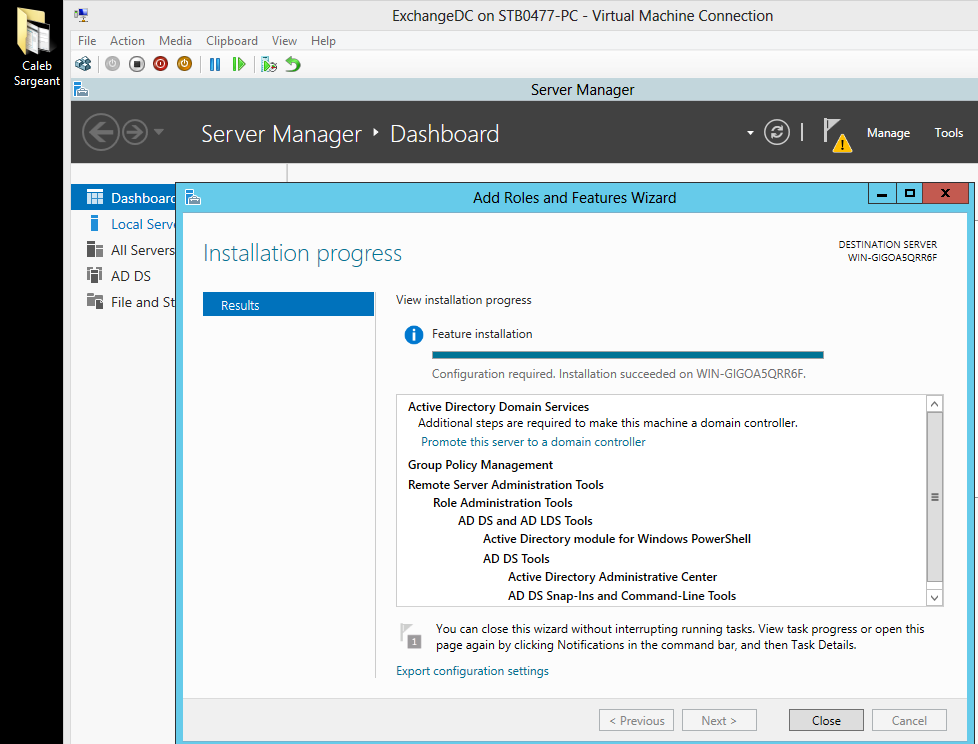Open the Clipboard menu
This screenshot has height=744, width=978.
[x=232, y=41]
